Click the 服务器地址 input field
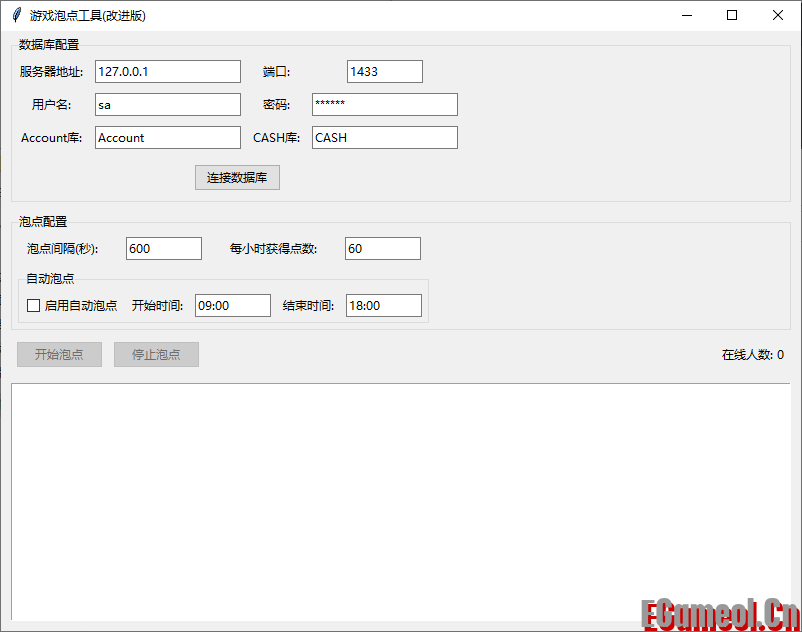Screen dimensions: 802x632 pyautogui.click(x=167, y=71)
